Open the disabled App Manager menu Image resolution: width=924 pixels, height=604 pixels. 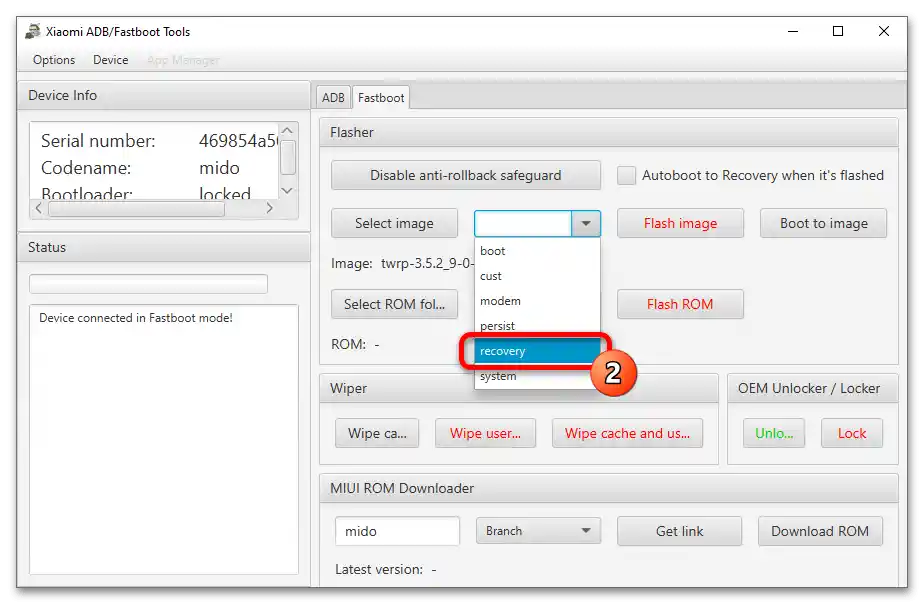183,60
